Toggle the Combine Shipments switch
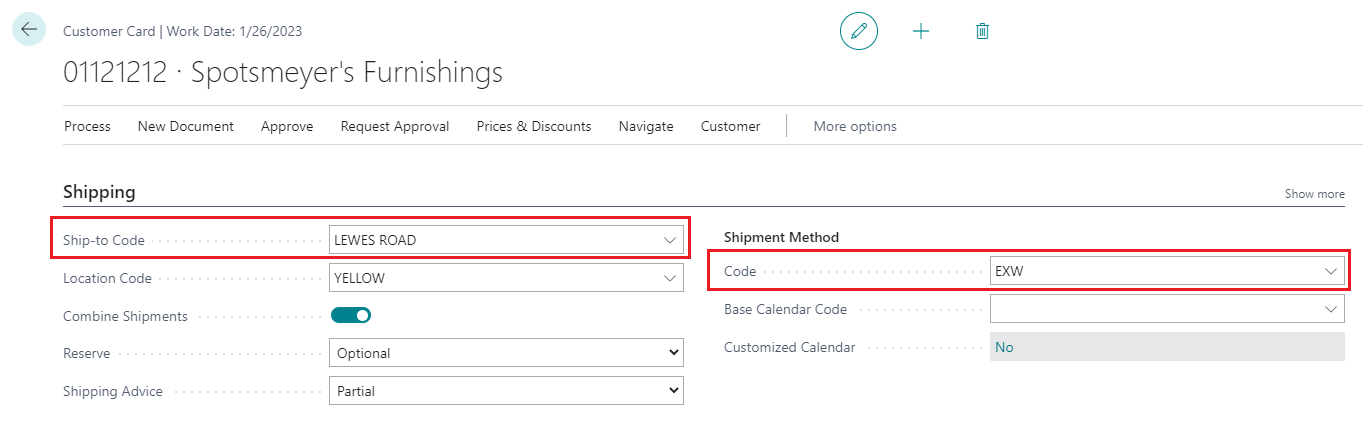The height and width of the screenshot is (432, 1363). pos(351,316)
